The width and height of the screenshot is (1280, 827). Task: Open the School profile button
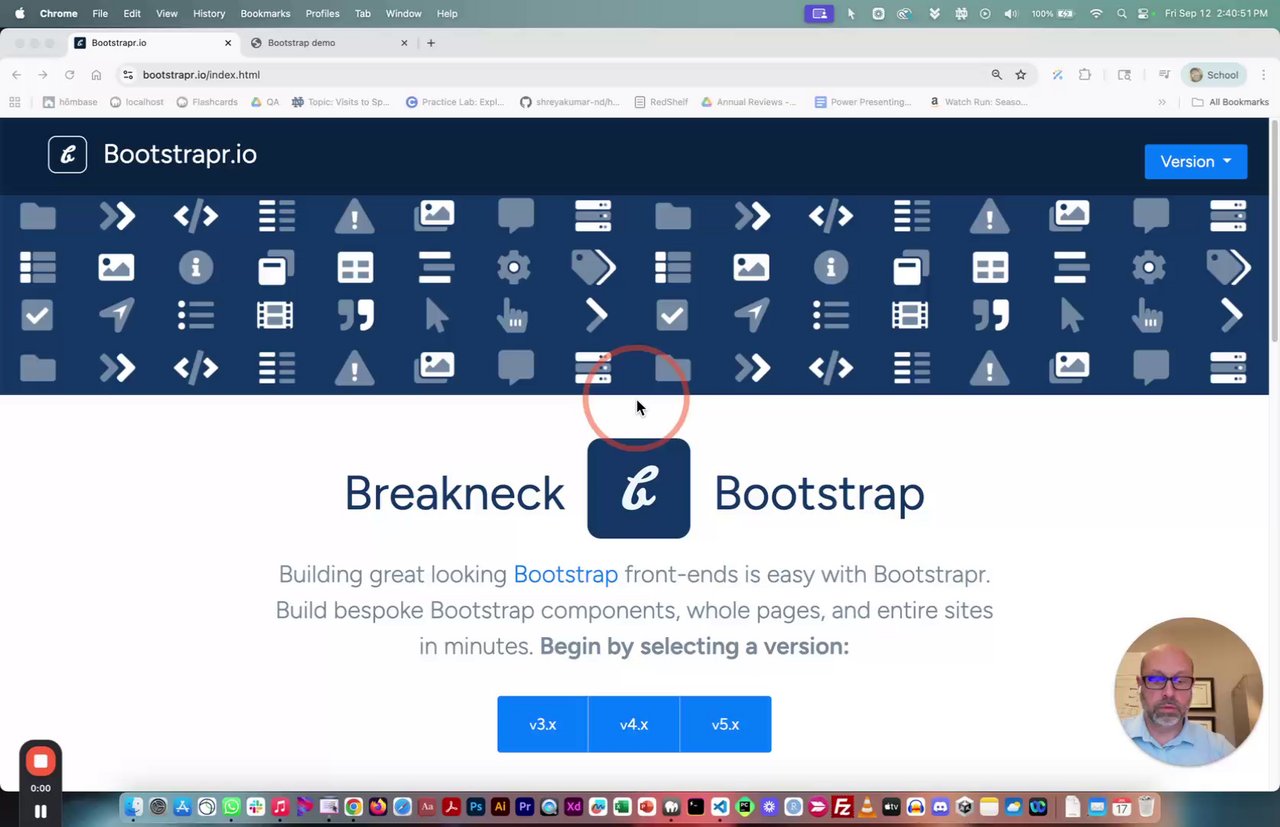coord(1213,75)
